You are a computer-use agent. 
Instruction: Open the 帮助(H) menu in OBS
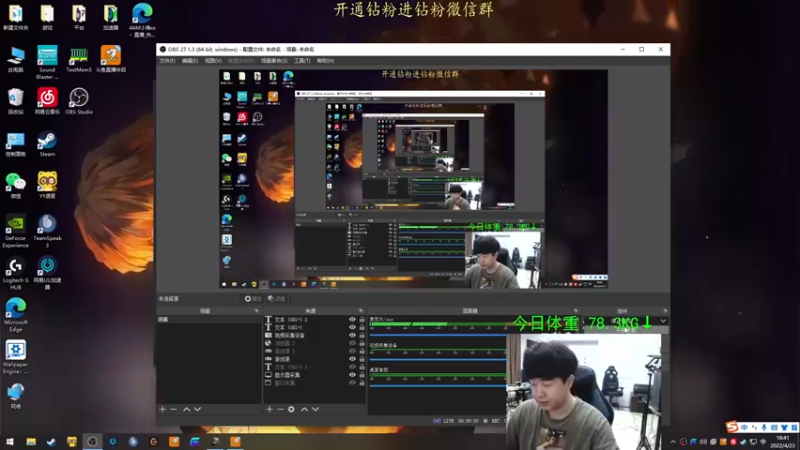[x=325, y=61]
